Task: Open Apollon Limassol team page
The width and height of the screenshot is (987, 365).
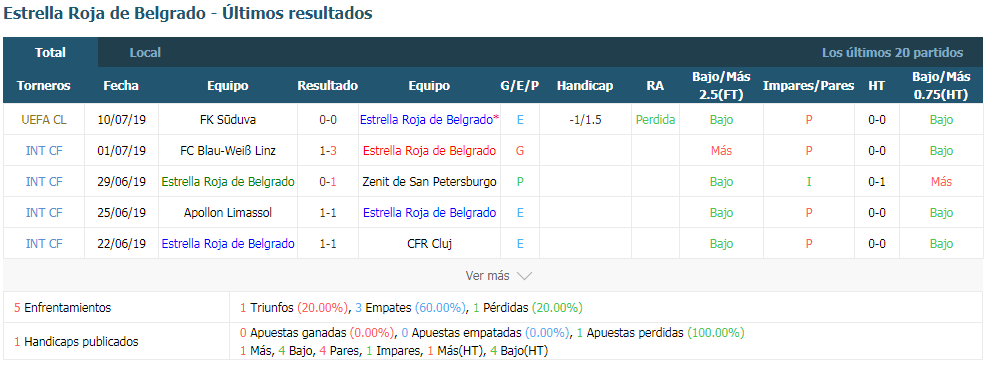Action: coord(228,213)
